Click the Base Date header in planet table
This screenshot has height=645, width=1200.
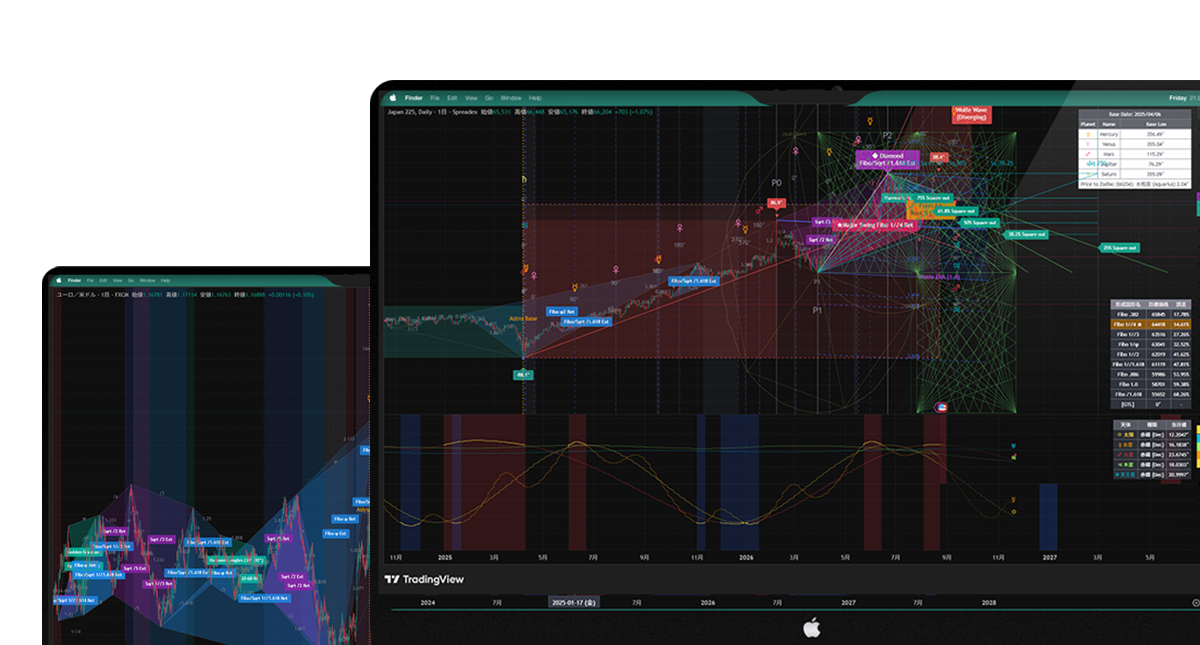(x=1135, y=112)
